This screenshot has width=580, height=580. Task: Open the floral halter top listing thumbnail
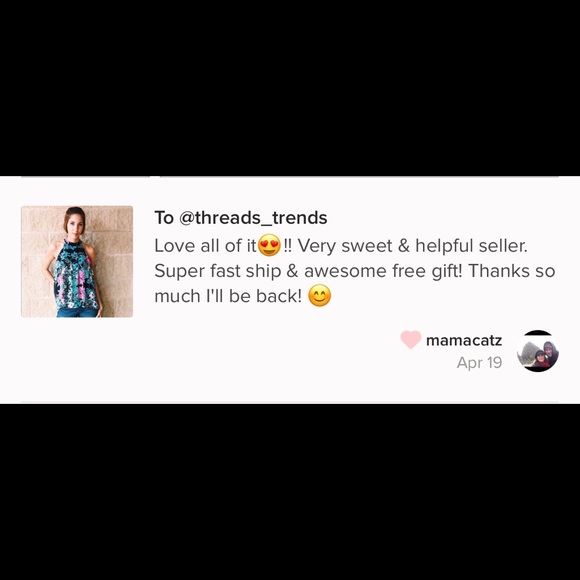click(77, 262)
